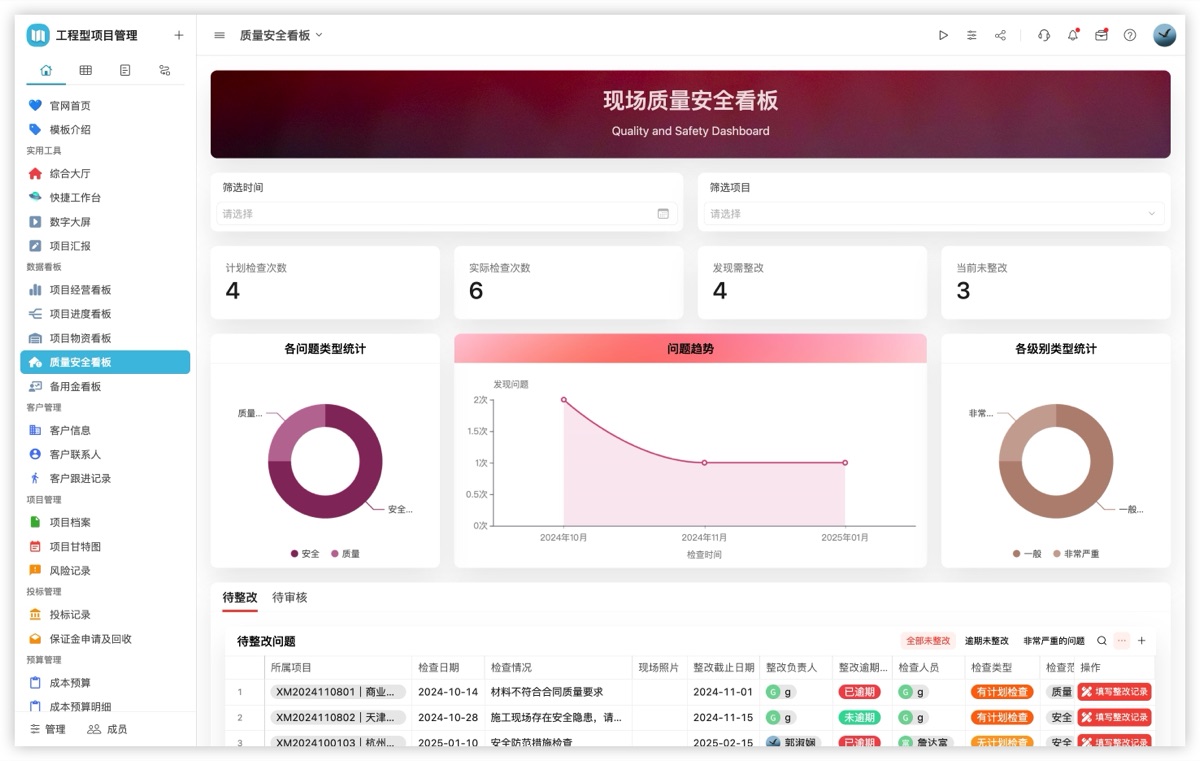Click the 所属项目 column header
The width and height of the screenshot is (1200, 761).
pos(337,667)
